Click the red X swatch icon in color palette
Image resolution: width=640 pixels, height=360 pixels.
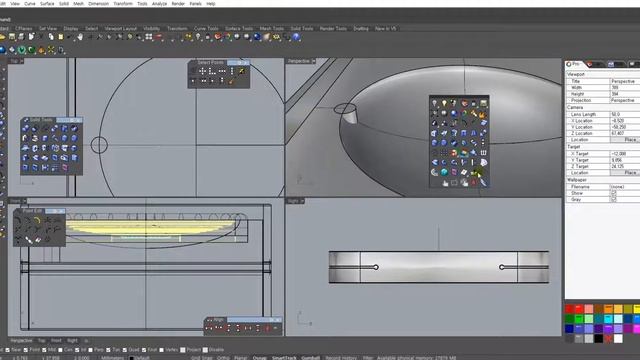coord(609,338)
